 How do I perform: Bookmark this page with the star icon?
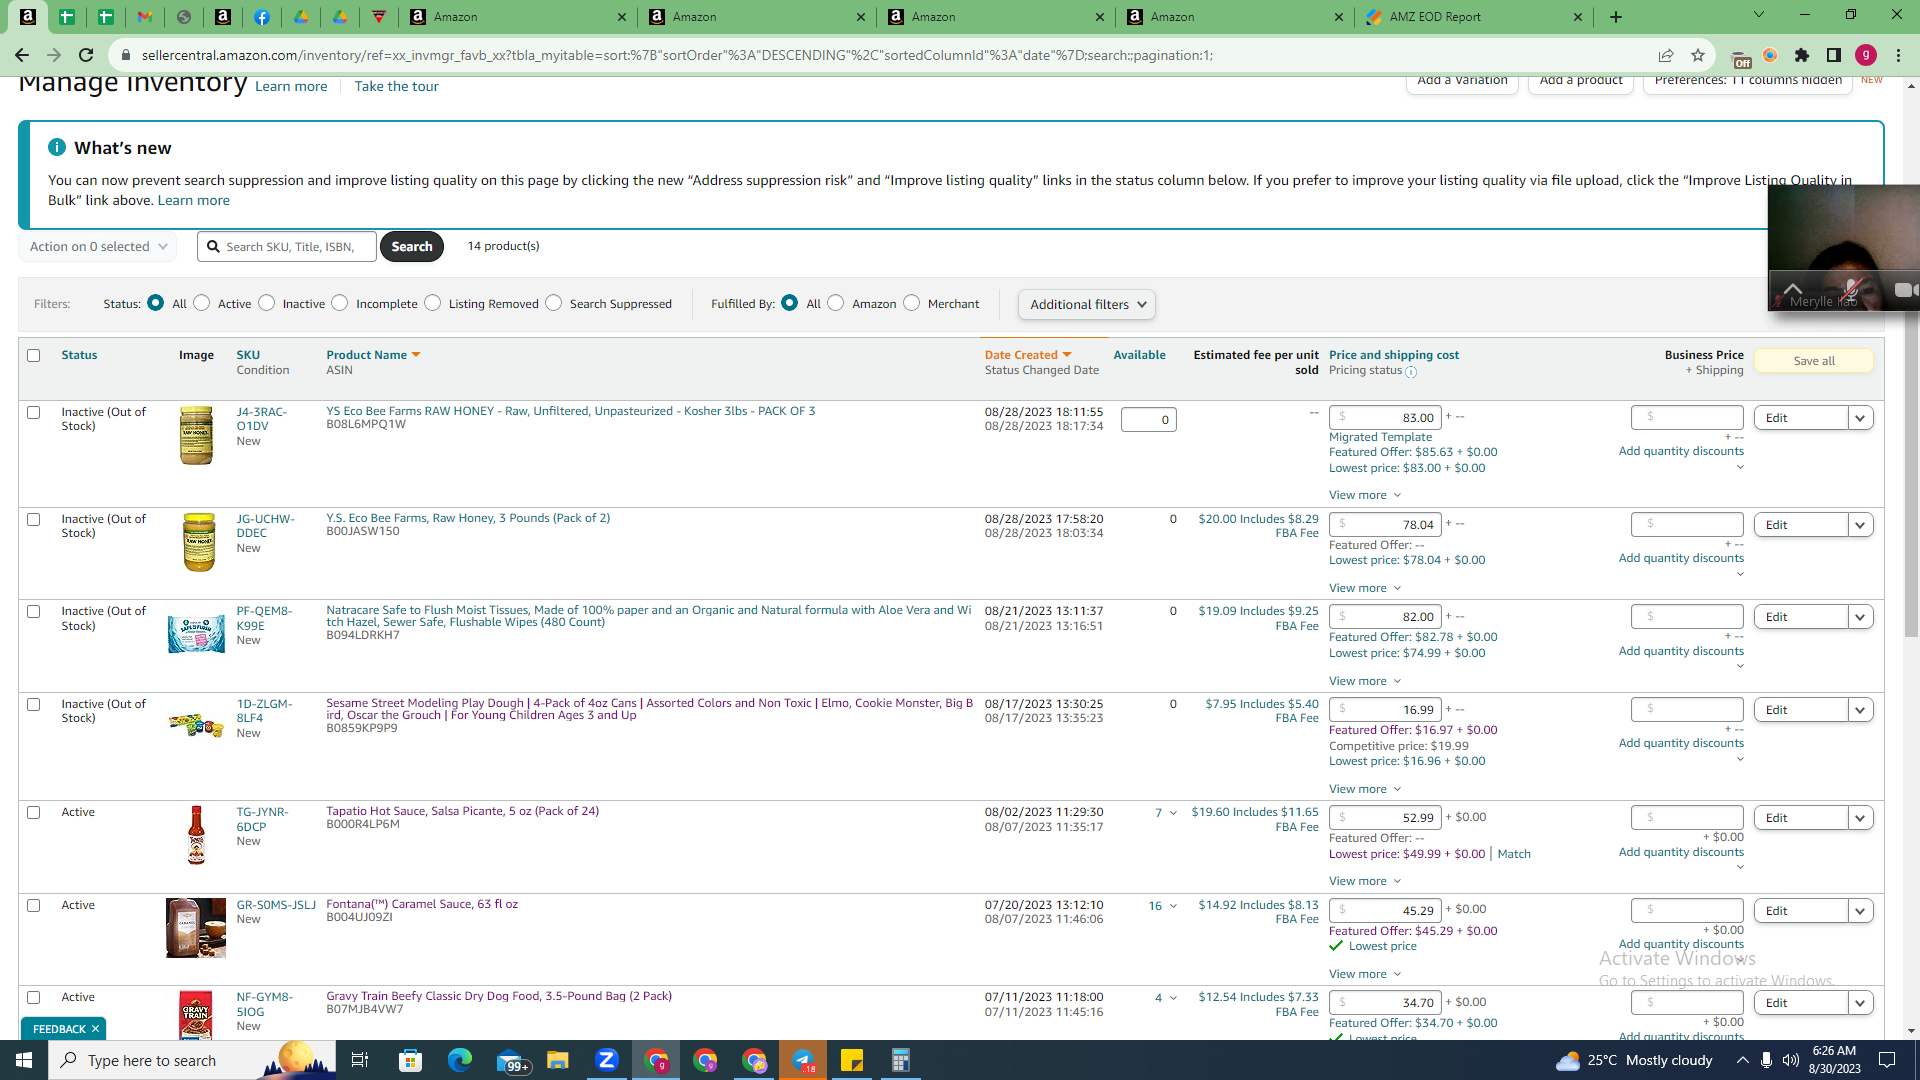(1698, 55)
